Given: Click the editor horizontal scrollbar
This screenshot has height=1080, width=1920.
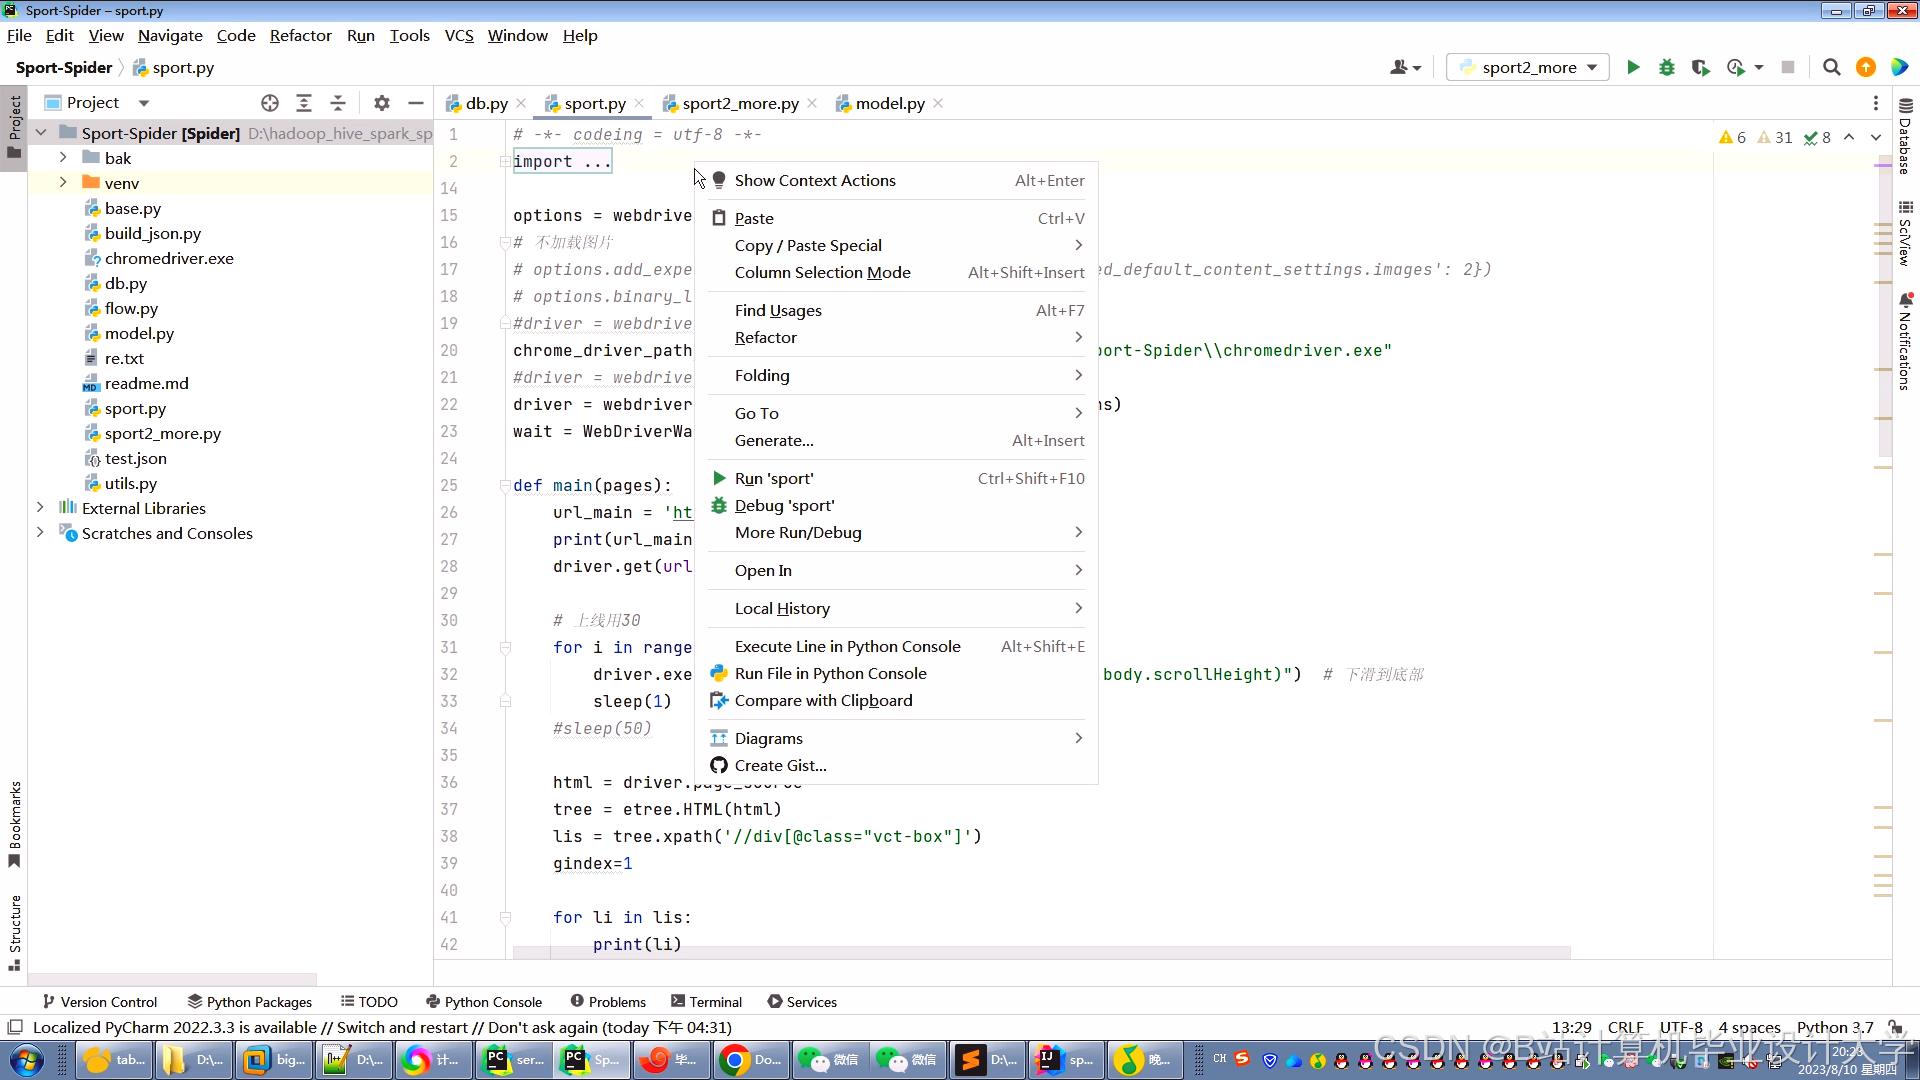Looking at the screenshot, I should point(1040,952).
